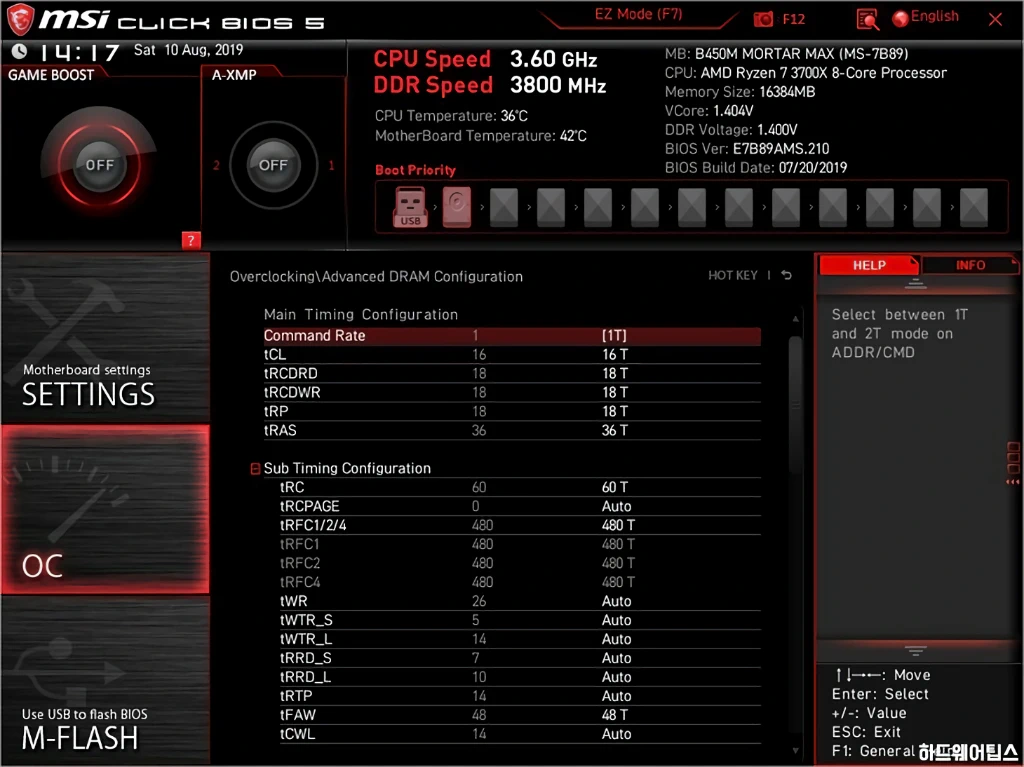Select the tRCDRD 18 T value field
Image resolution: width=1024 pixels, height=767 pixels.
(x=615, y=374)
